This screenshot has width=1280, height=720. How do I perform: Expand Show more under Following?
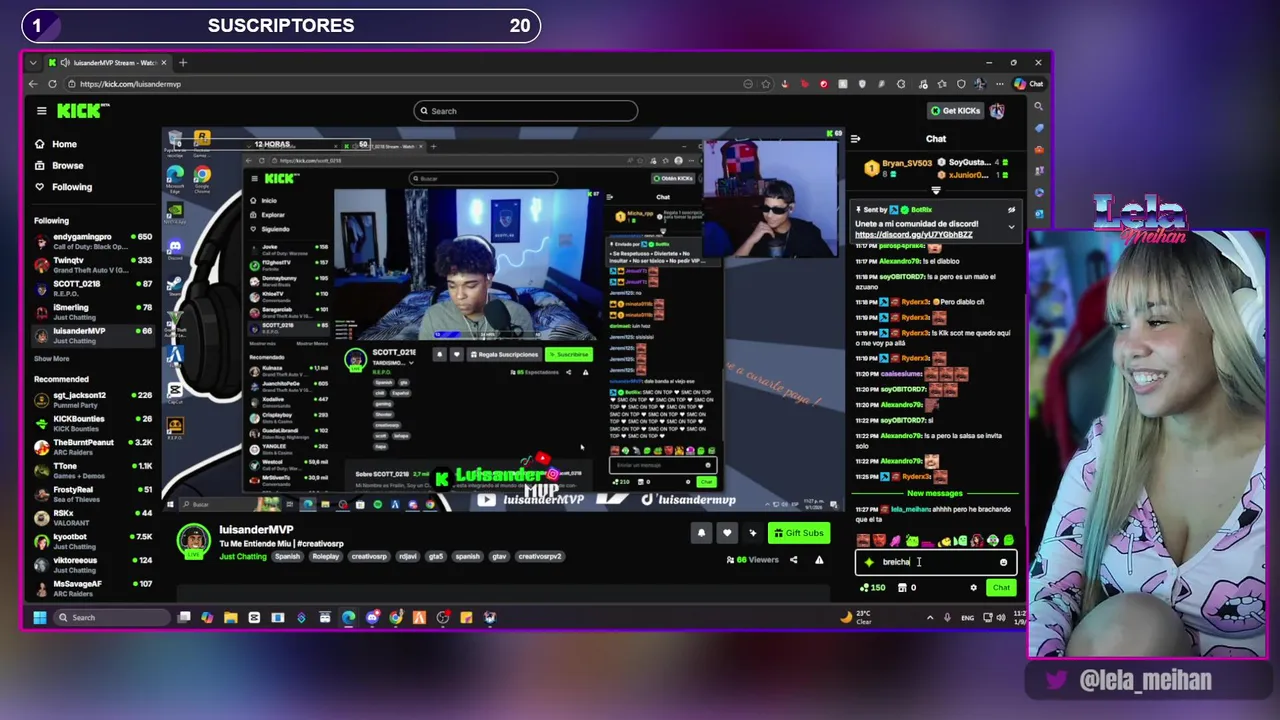point(52,358)
